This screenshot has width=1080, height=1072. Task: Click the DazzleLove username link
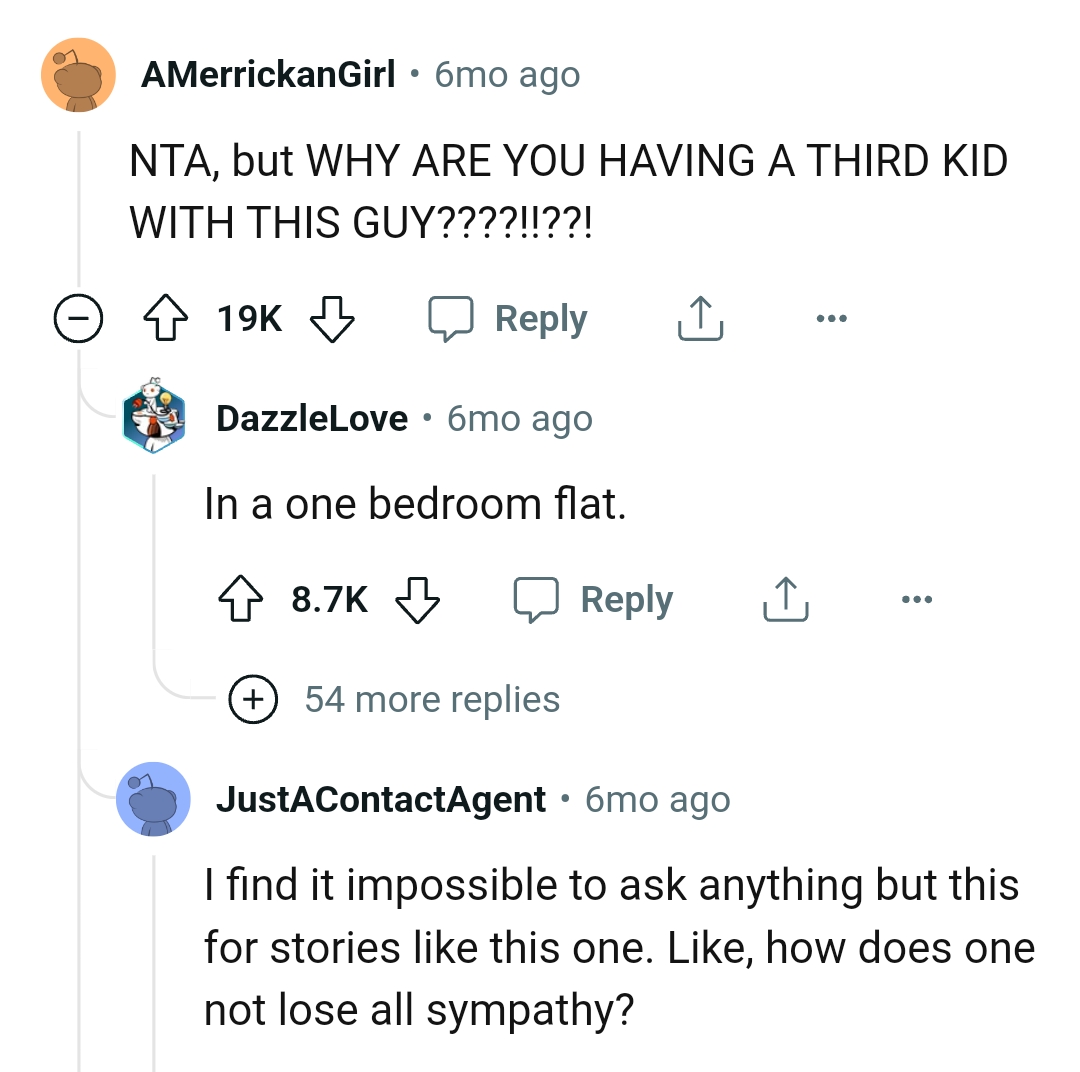pos(311,418)
